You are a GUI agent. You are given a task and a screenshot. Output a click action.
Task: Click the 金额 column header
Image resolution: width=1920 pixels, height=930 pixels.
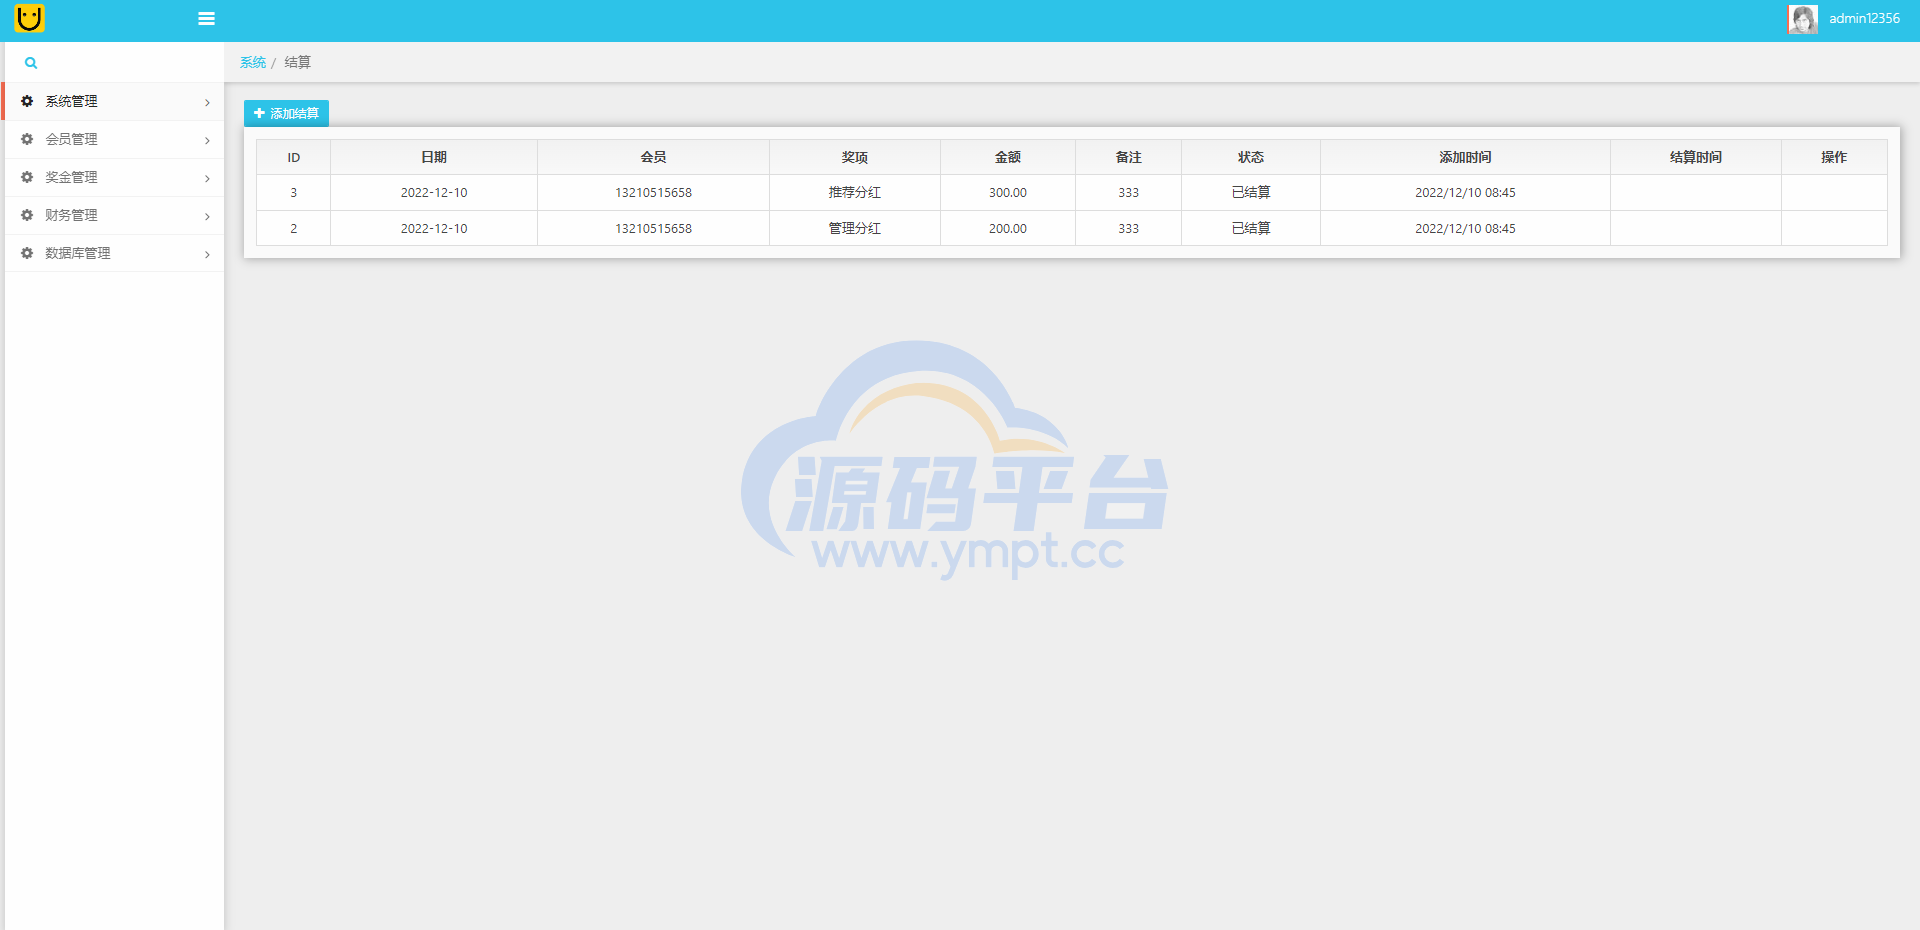tap(1007, 157)
